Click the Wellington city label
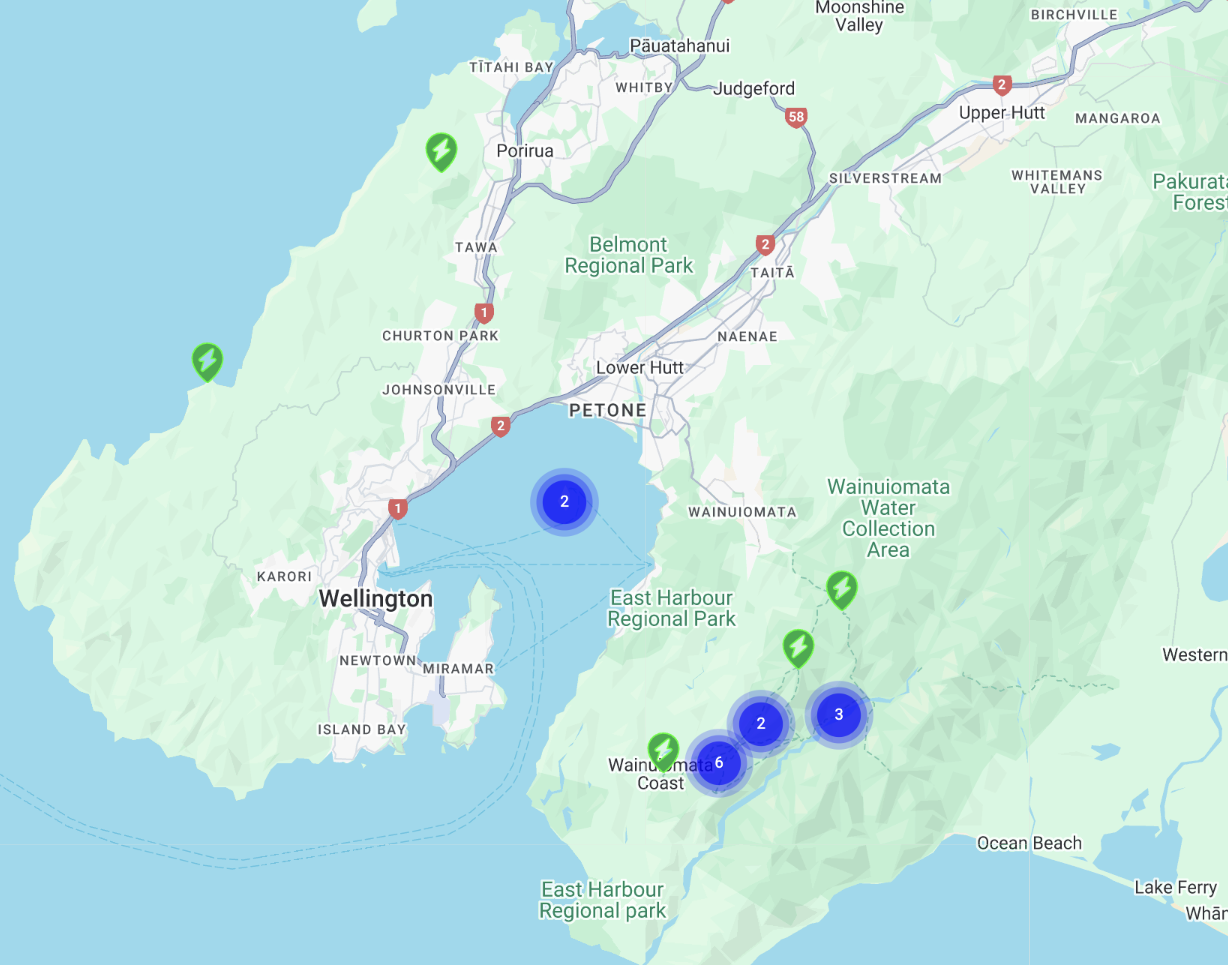The height and width of the screenshot is (965, 1228). (x=376, y=599)
